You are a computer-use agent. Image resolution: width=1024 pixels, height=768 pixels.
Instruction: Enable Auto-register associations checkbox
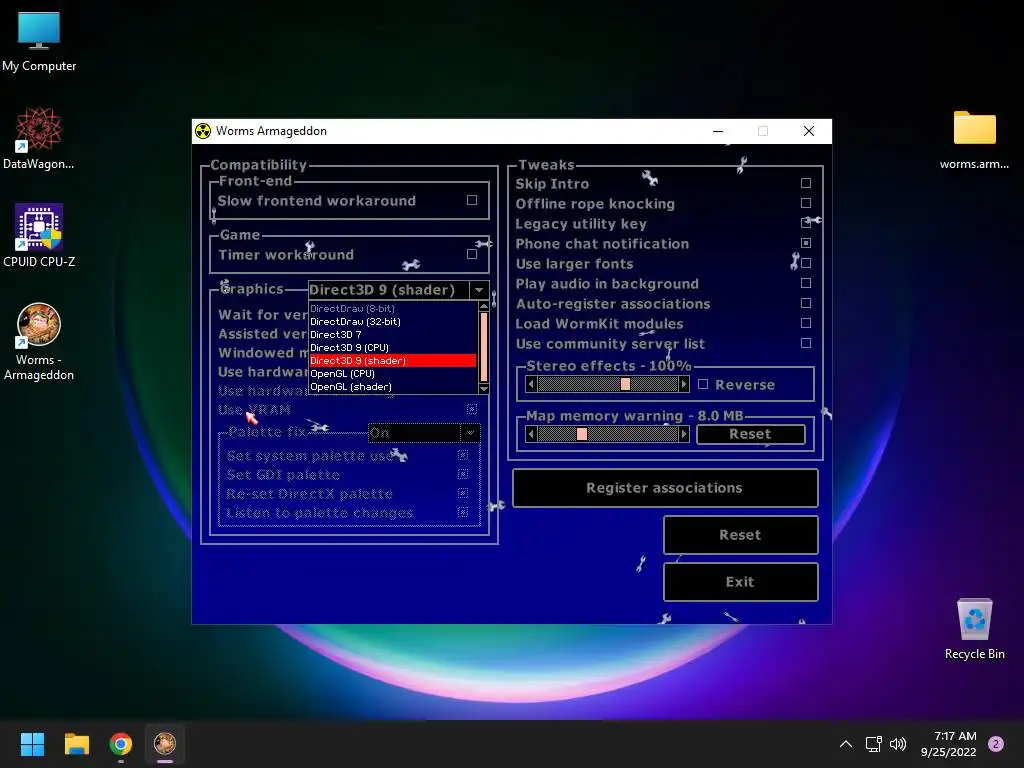(x=806, y=303)
